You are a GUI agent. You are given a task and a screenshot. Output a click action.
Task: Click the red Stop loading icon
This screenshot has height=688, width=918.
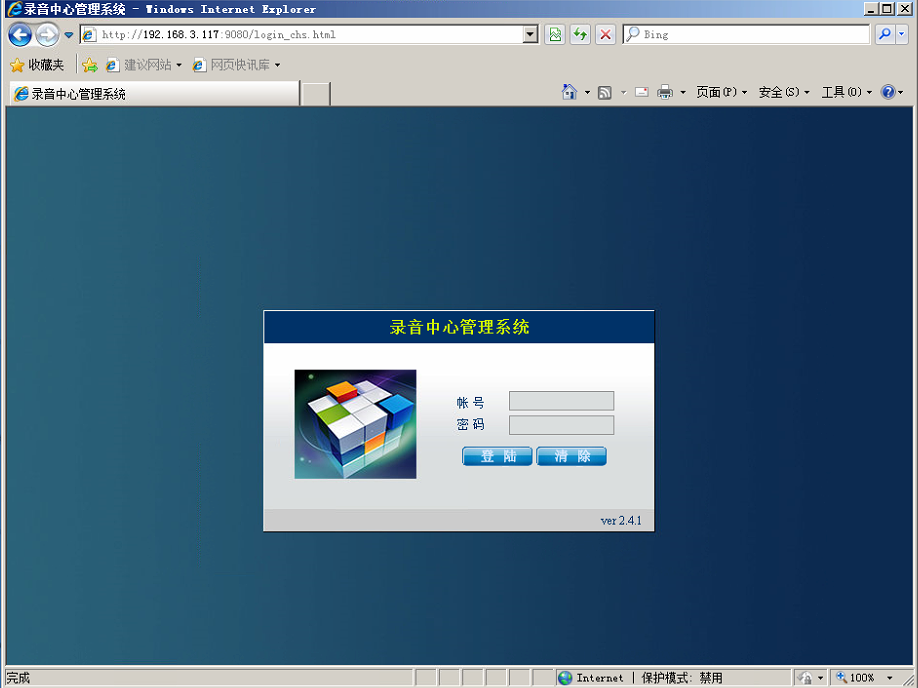605,35
